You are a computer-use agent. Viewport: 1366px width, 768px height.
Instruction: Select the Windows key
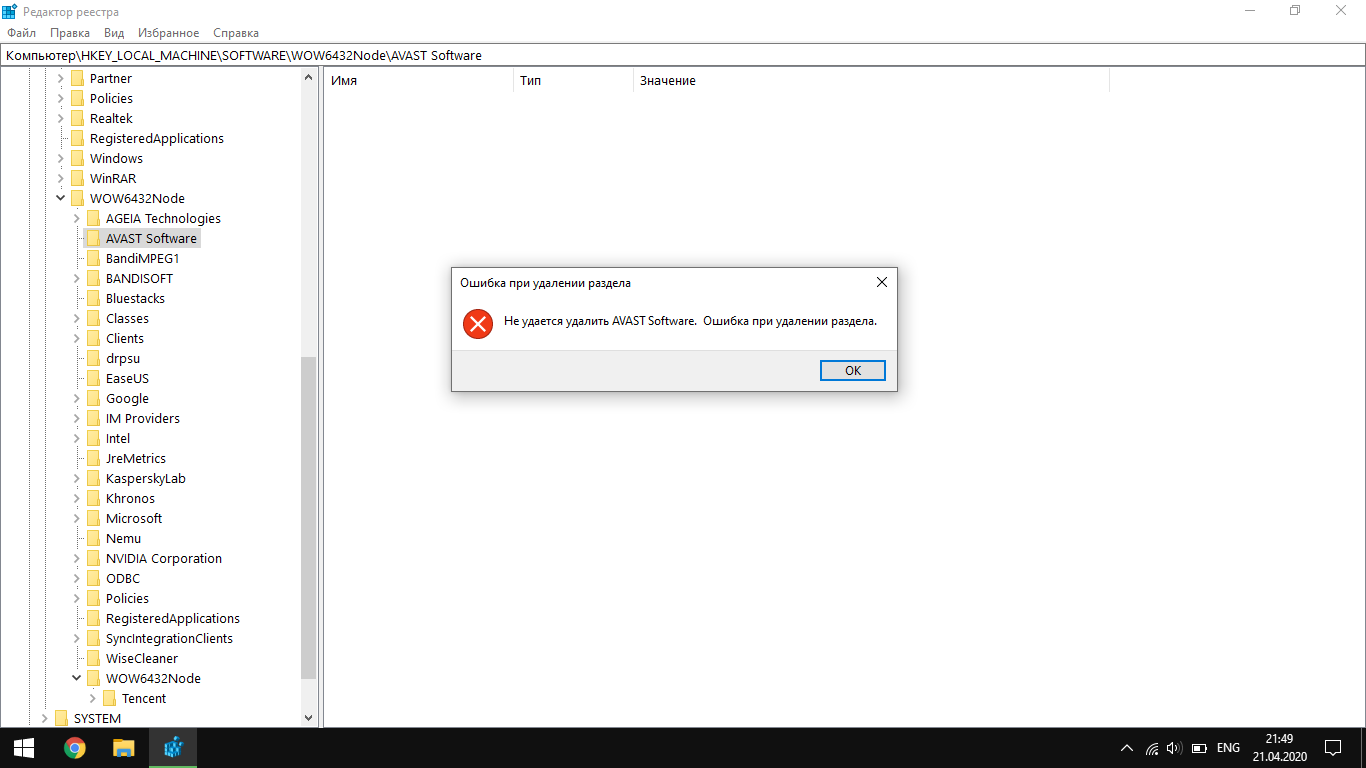[116, 158]
